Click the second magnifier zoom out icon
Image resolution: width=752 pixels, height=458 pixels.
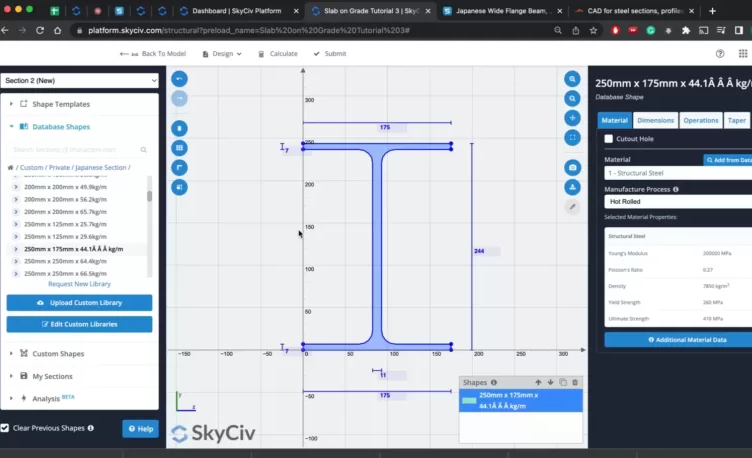(x=572, y=98)
